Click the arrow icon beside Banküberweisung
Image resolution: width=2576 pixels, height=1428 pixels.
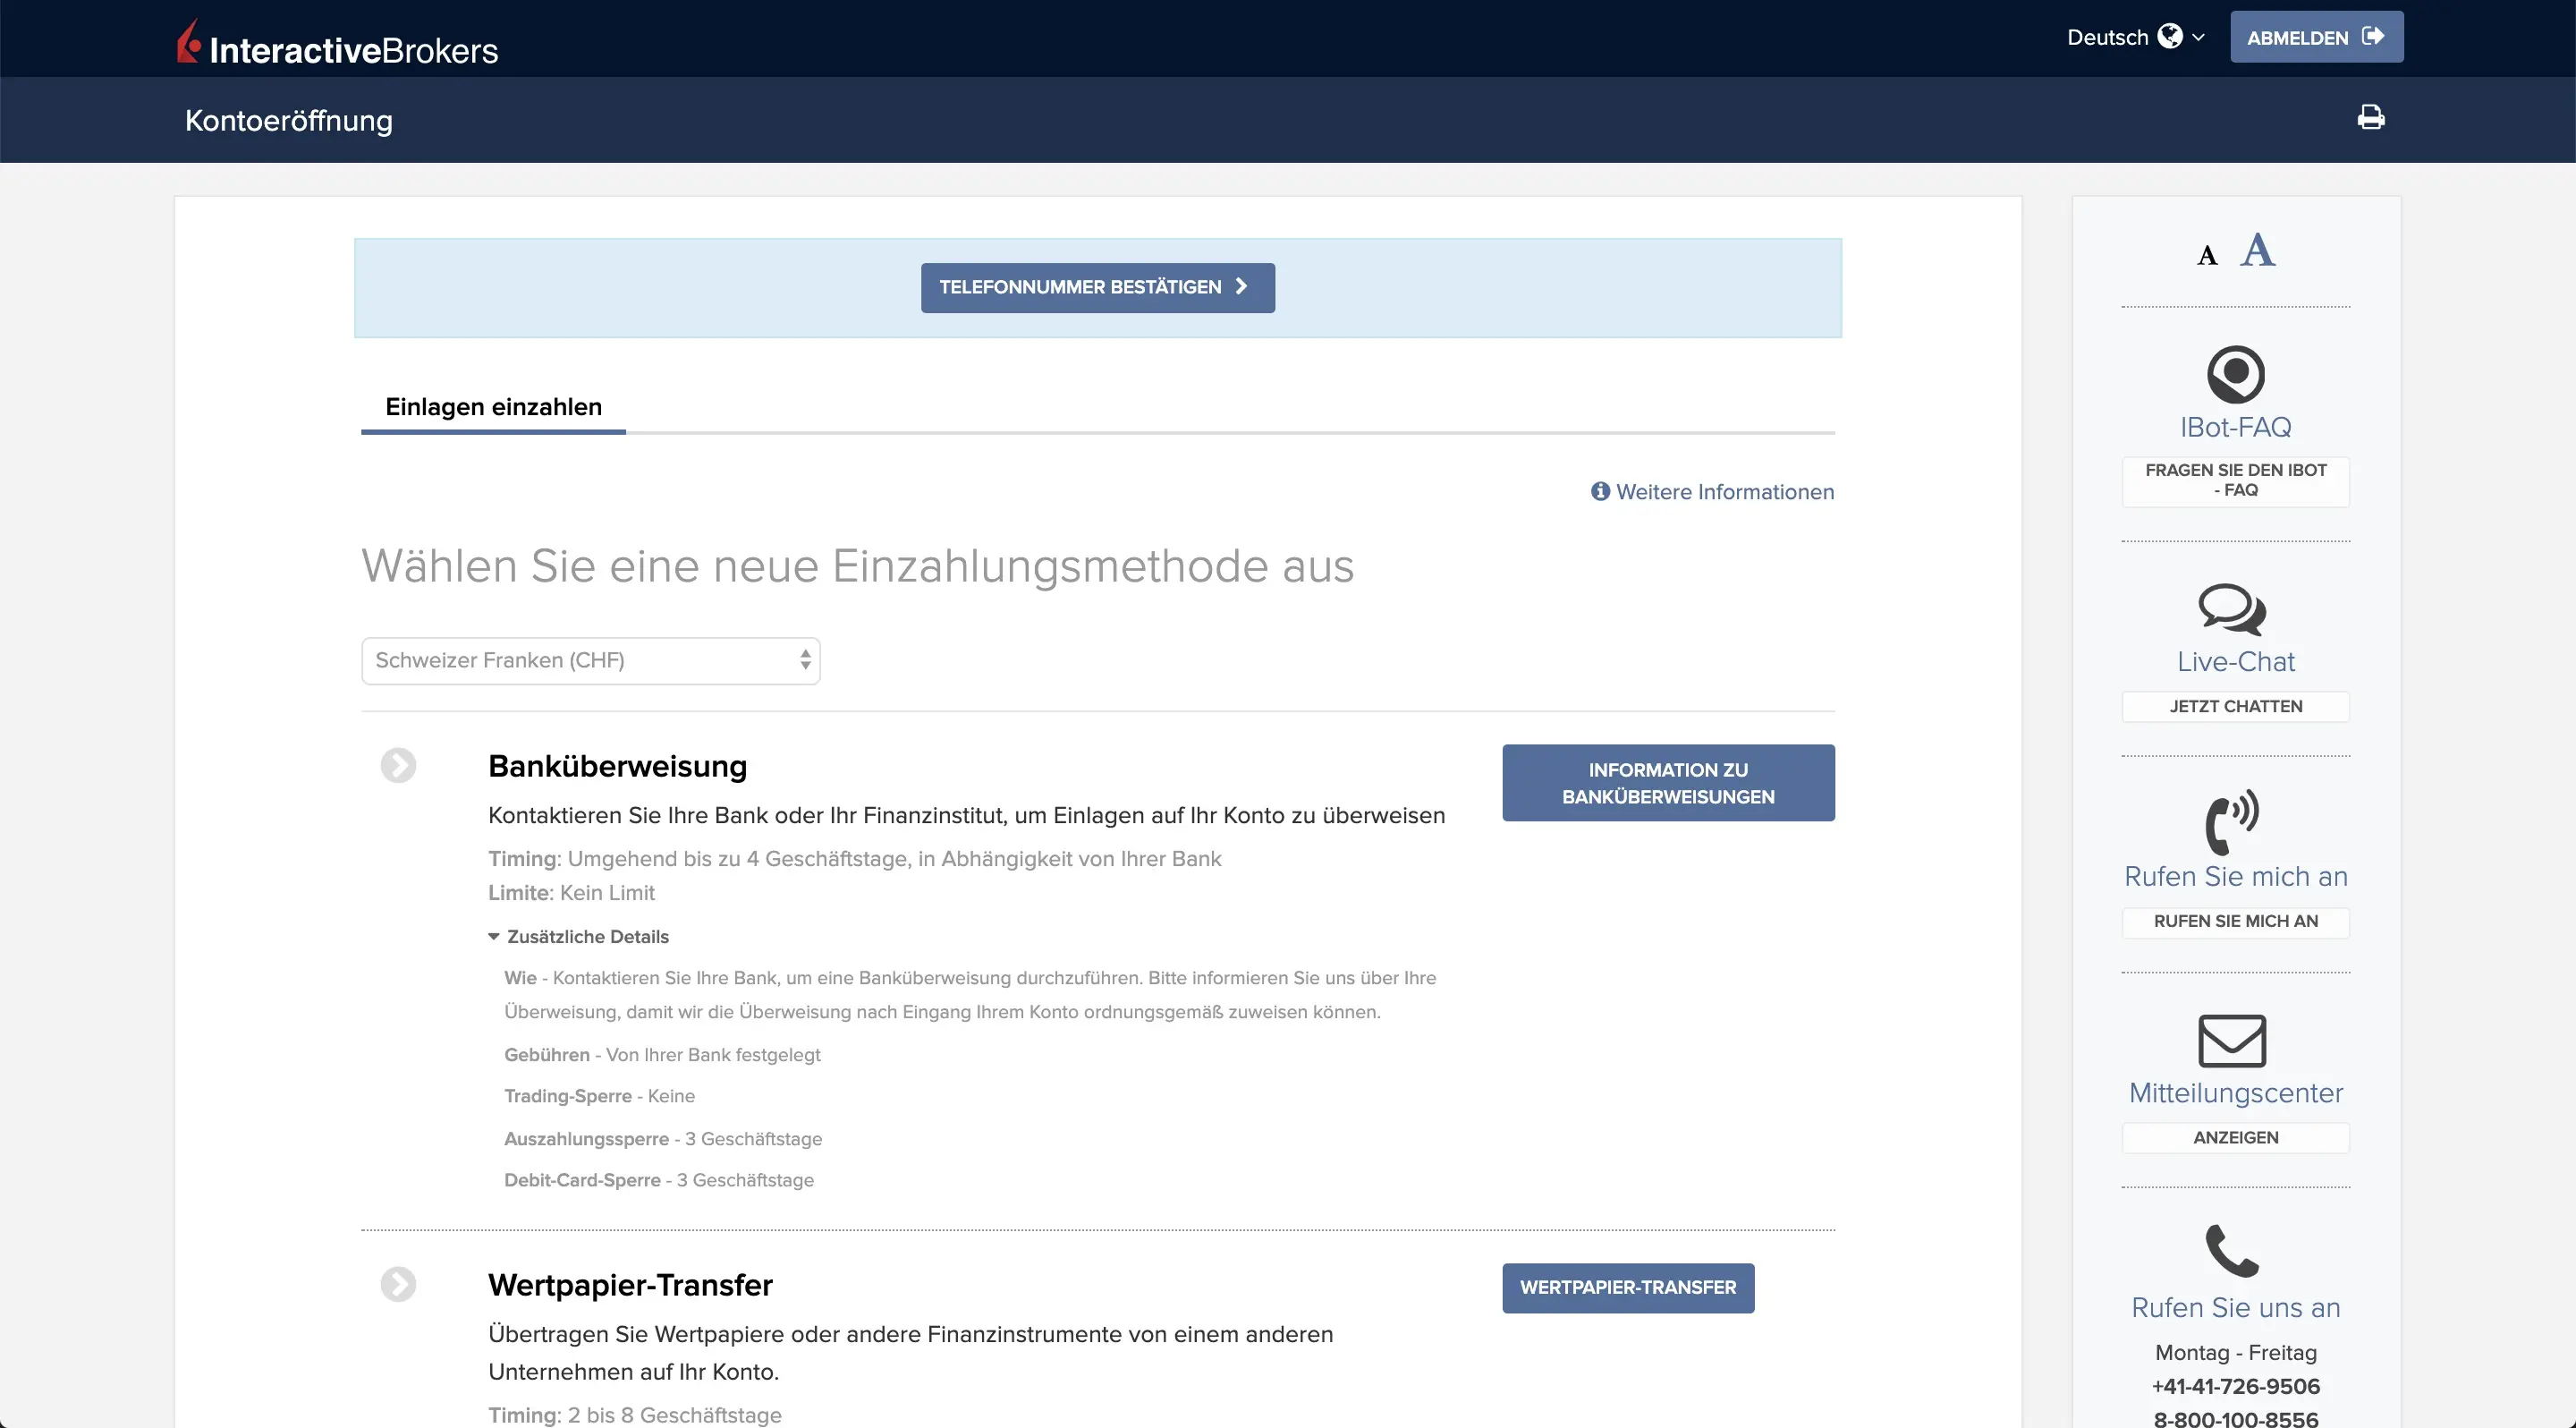[398, 766]
